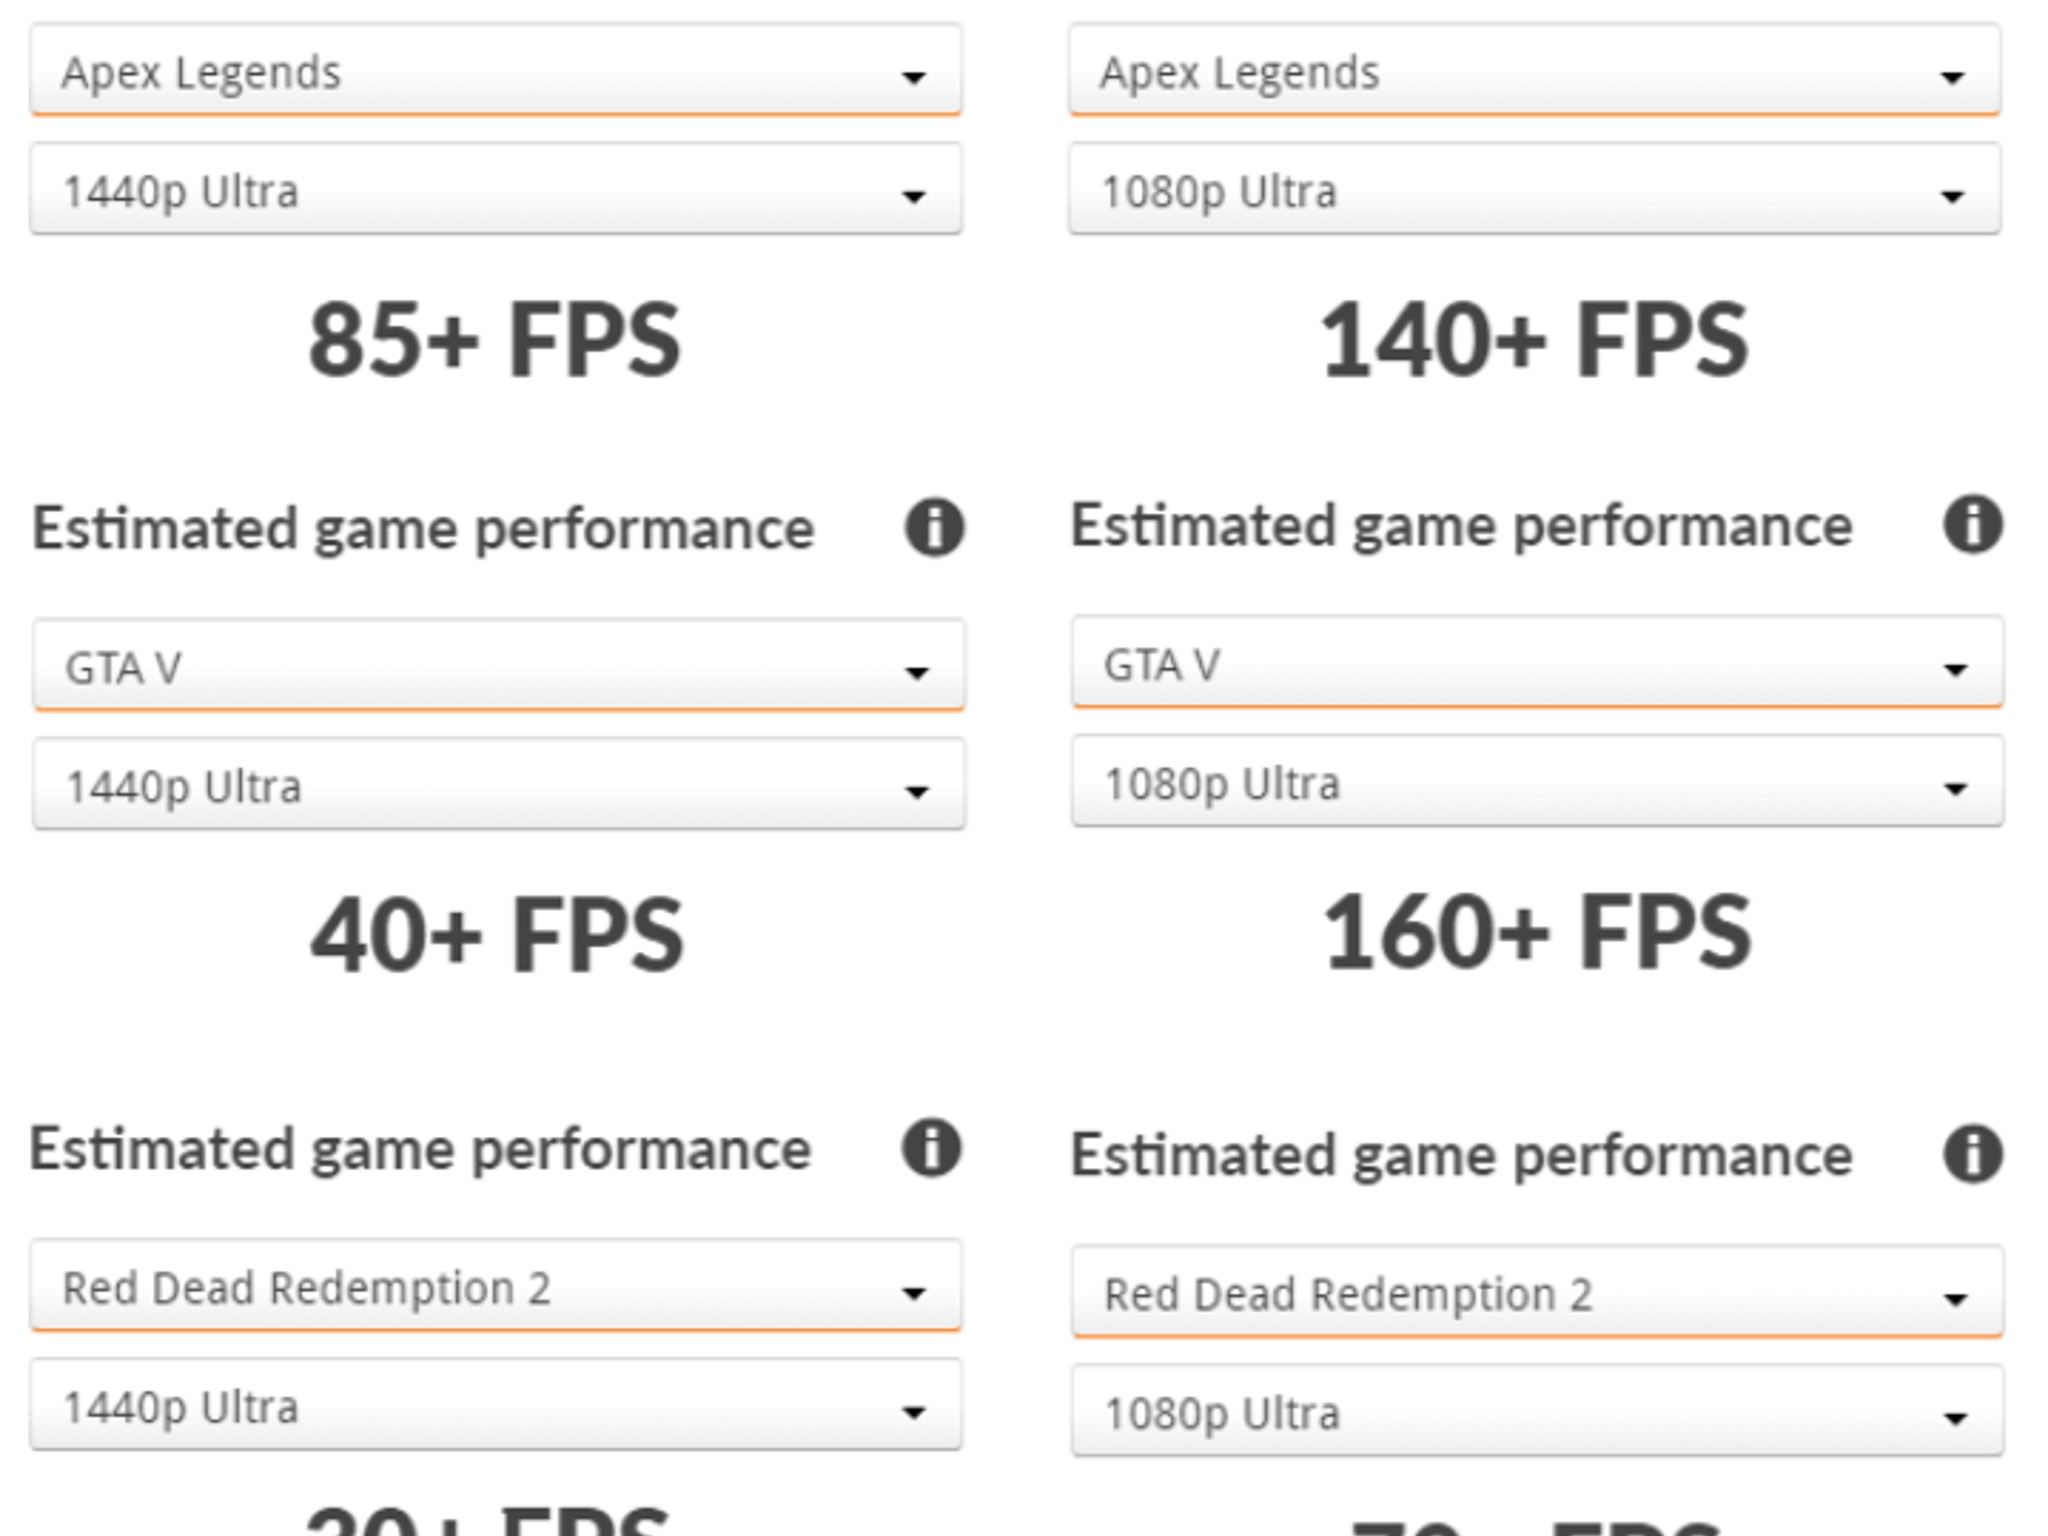Open the right GTA V game selector
Viewport: 2048px width, 1536px height.
(x=1535, y=667)
